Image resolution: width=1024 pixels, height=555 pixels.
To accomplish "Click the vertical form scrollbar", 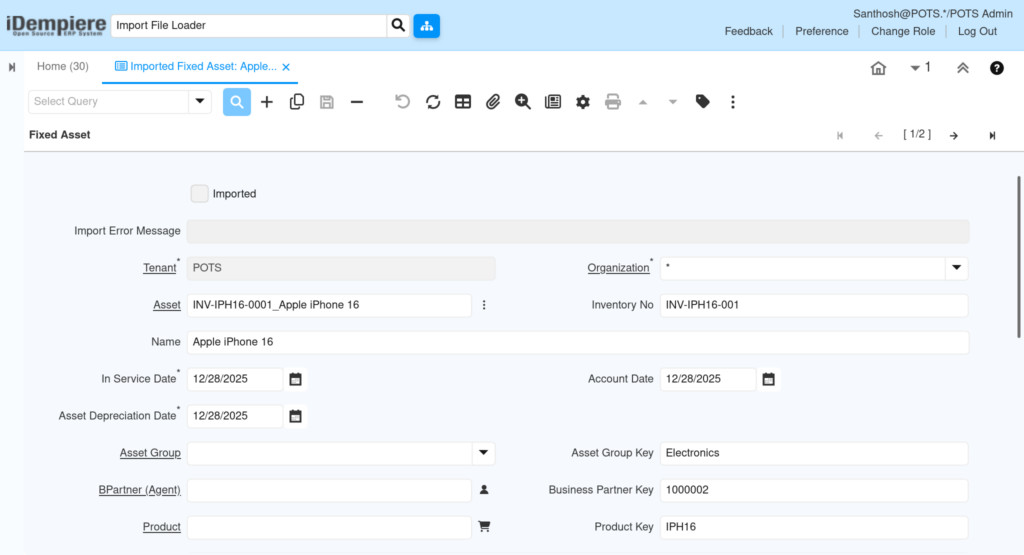I will 1019,257.
